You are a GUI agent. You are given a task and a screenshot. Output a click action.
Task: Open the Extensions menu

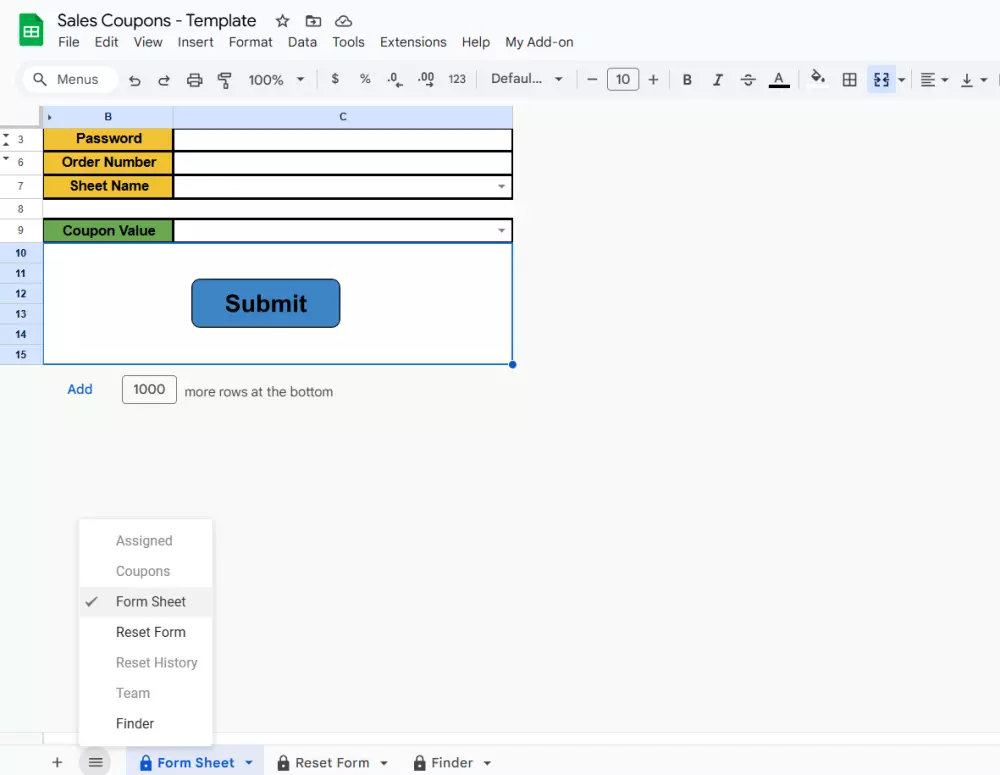(x=413, y=42)
